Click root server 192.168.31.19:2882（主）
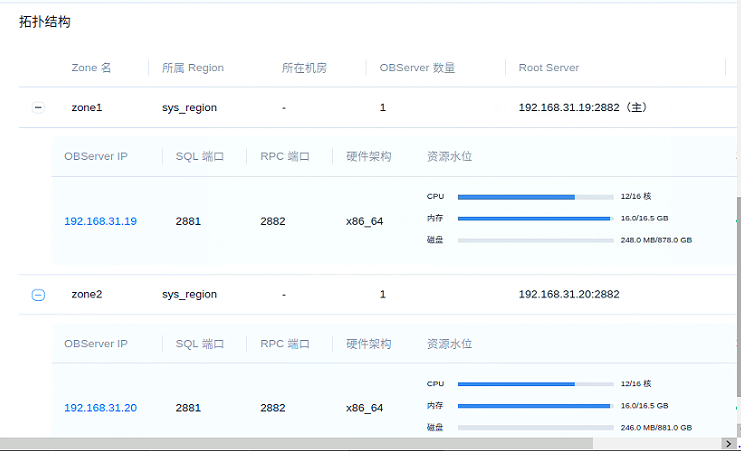Screen dimensions: 741x451 (x=583, y=108)
